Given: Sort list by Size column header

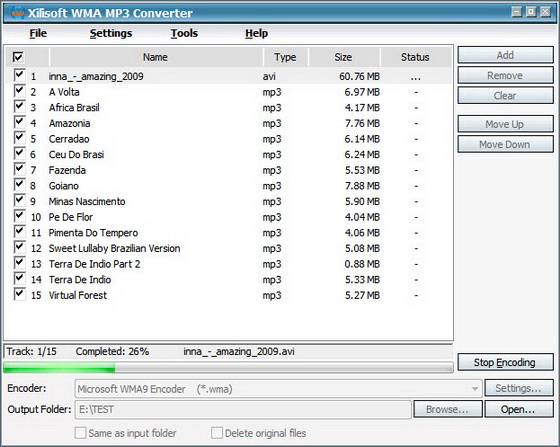Looking at the screenshot, I should [344, 57].
